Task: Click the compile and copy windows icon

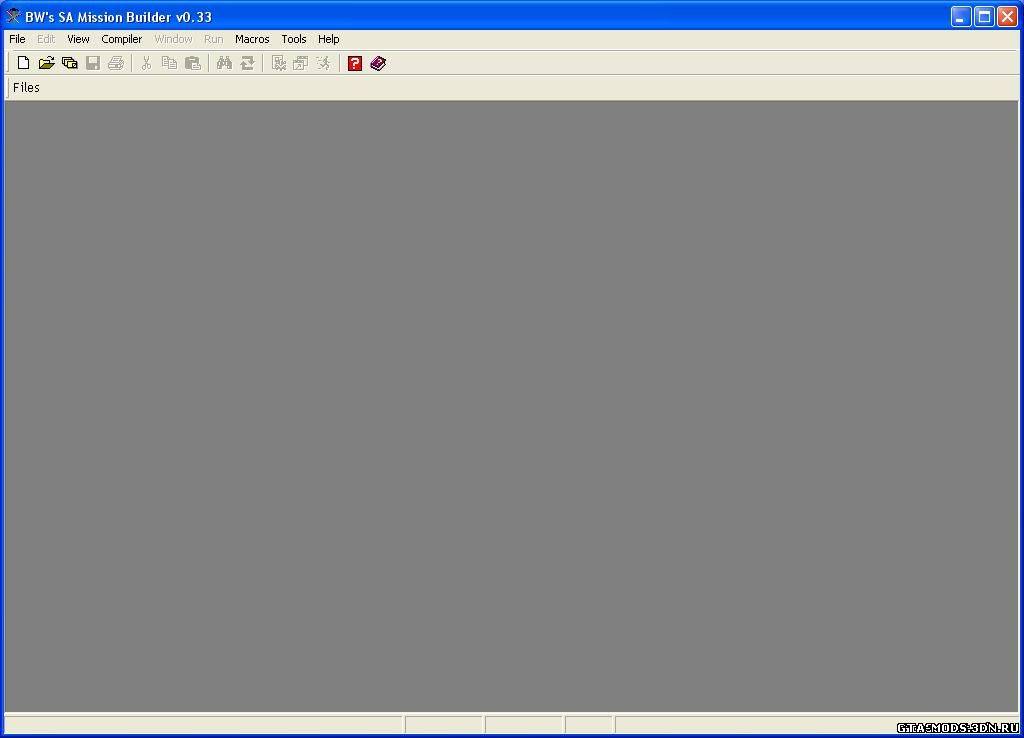Action: (300, 63)
